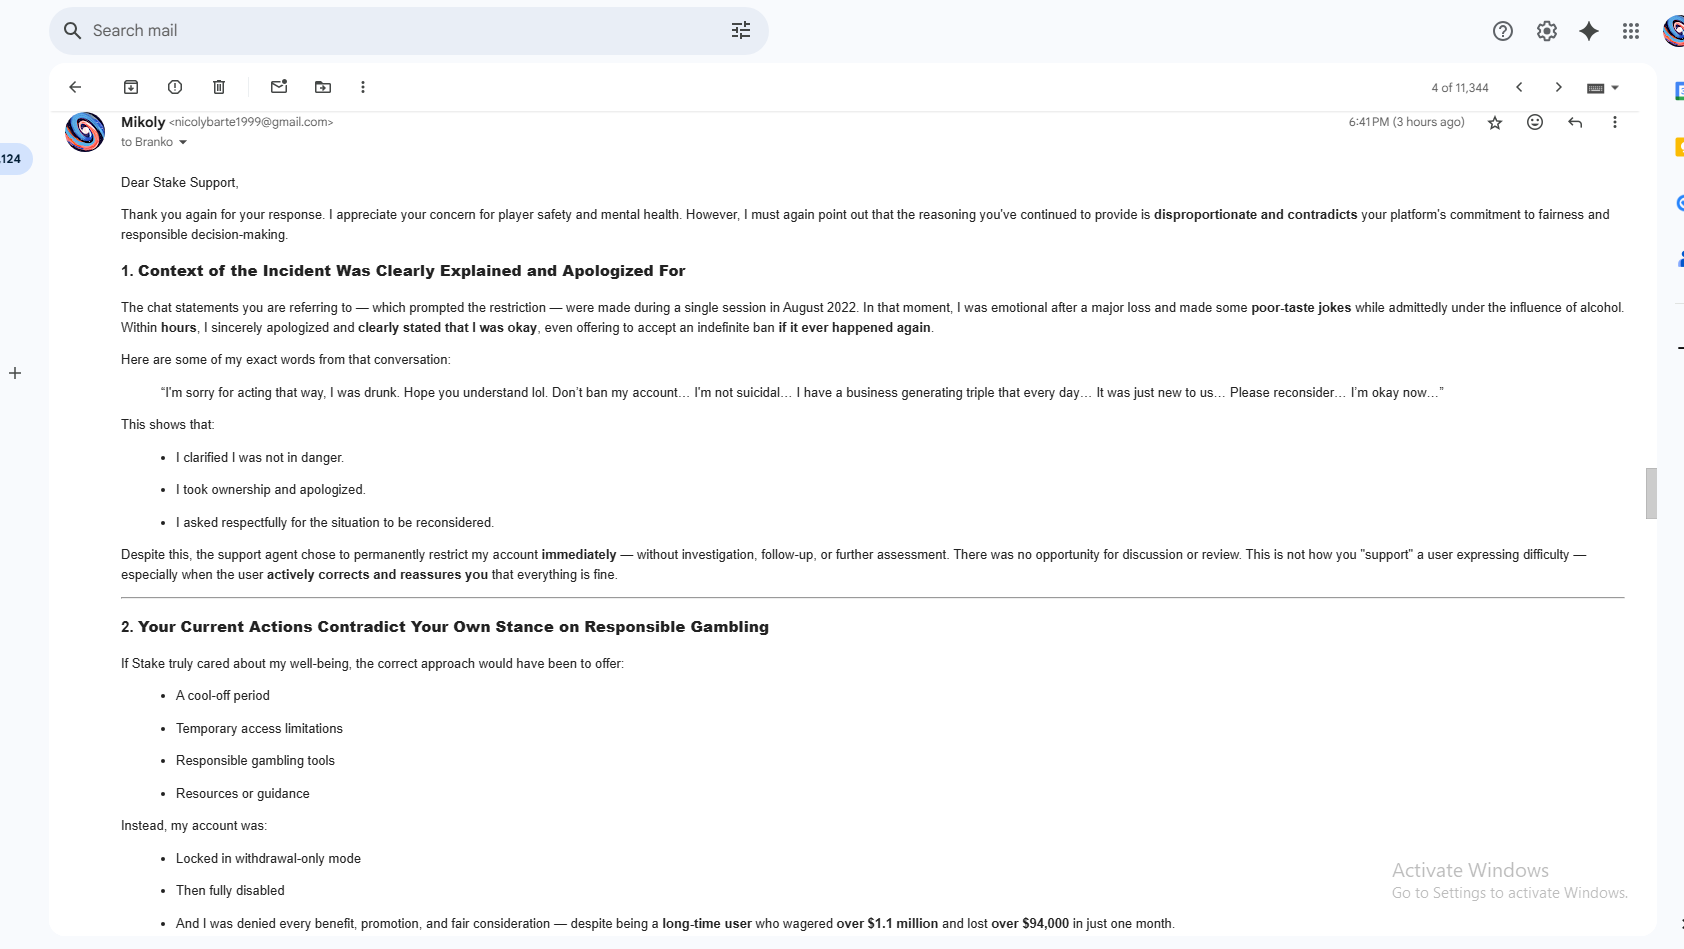Open the Move to folder icon

click(x=323, y=87)
